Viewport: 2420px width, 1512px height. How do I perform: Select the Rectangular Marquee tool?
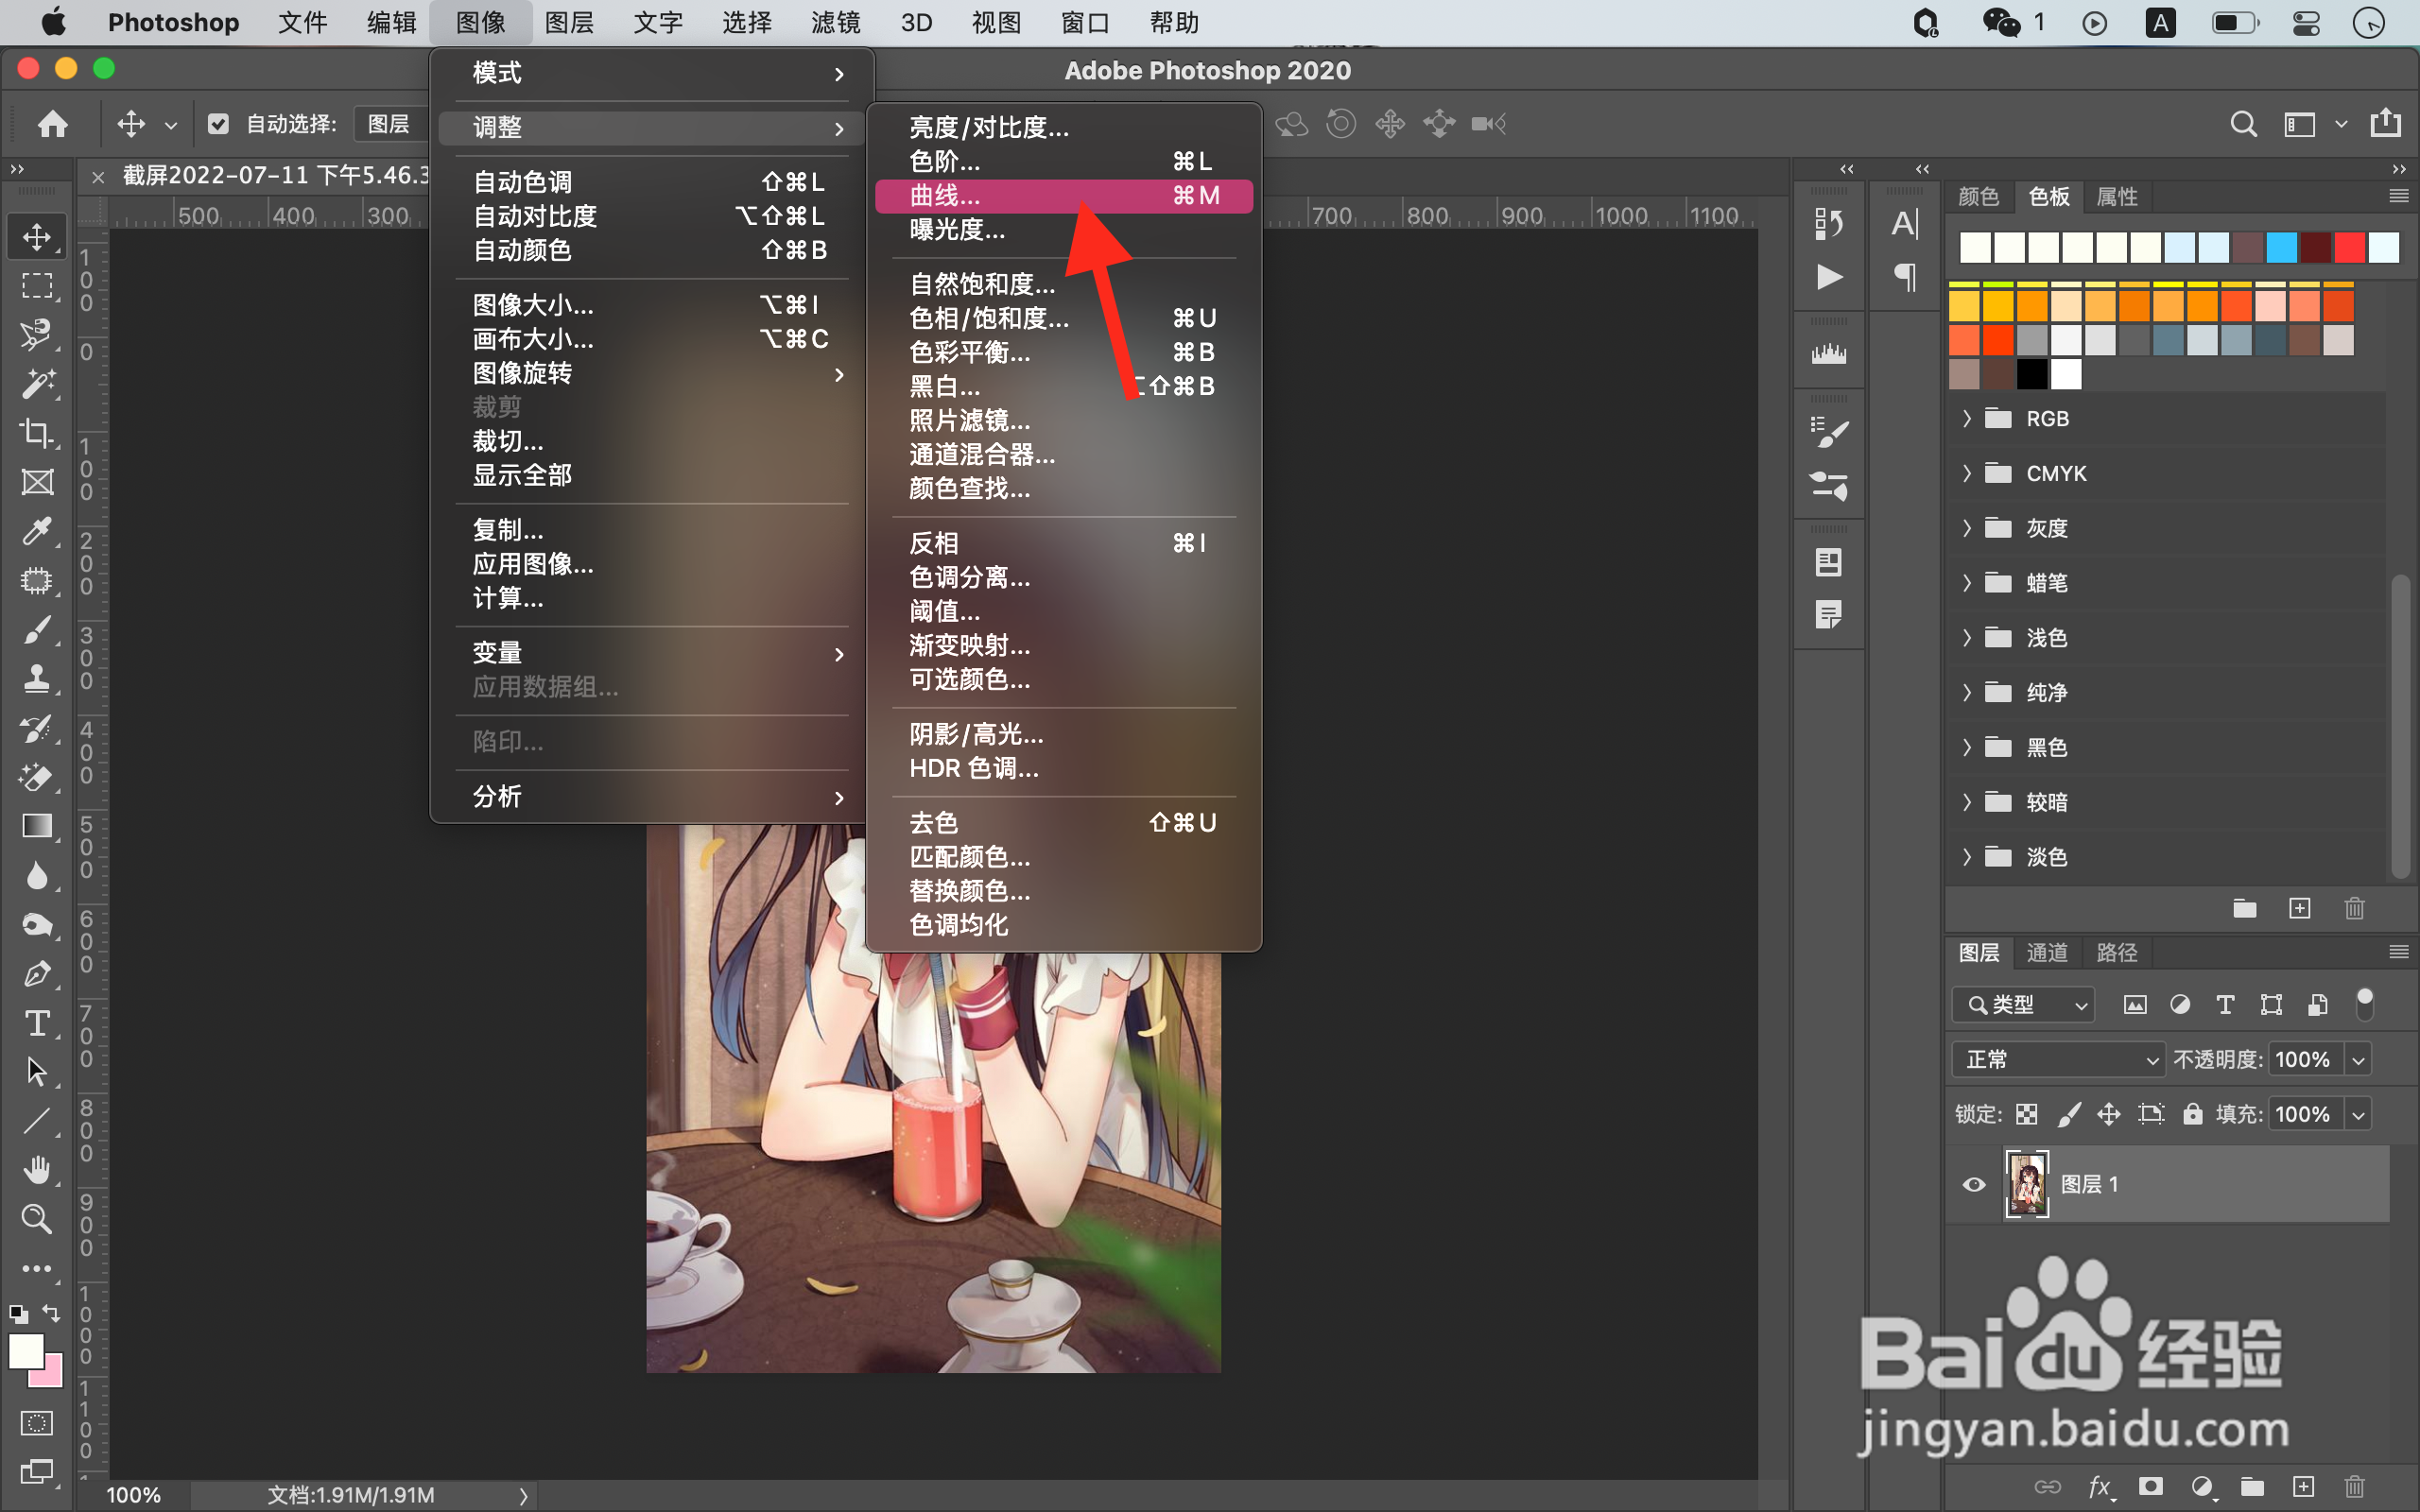(x=37, y=286)
